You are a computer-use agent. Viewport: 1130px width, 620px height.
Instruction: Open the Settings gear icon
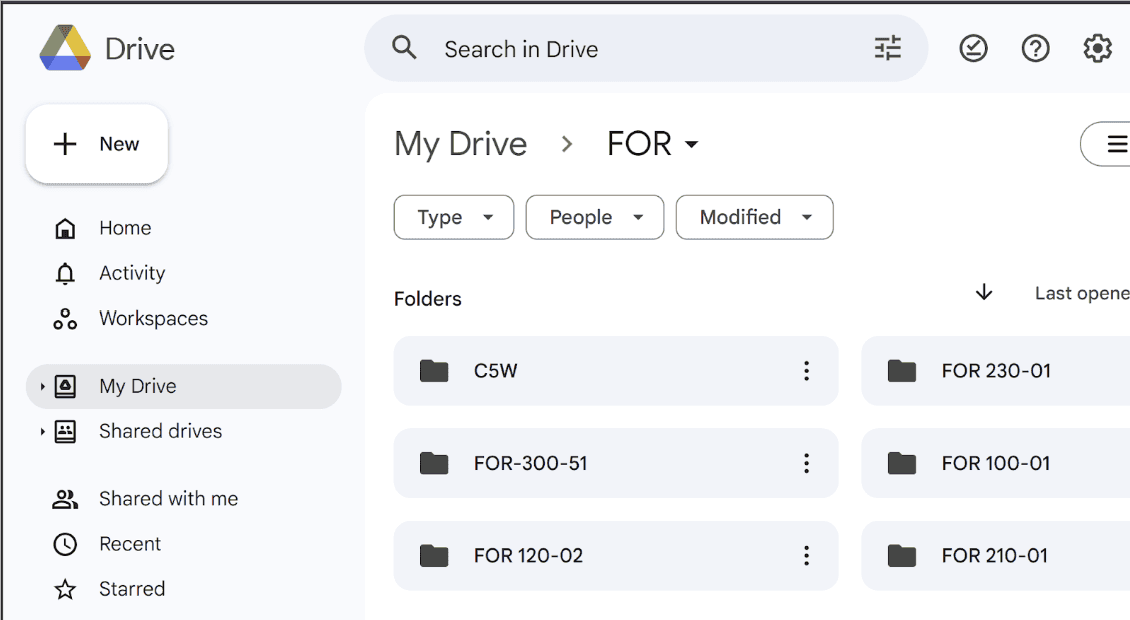point(1097,48)
